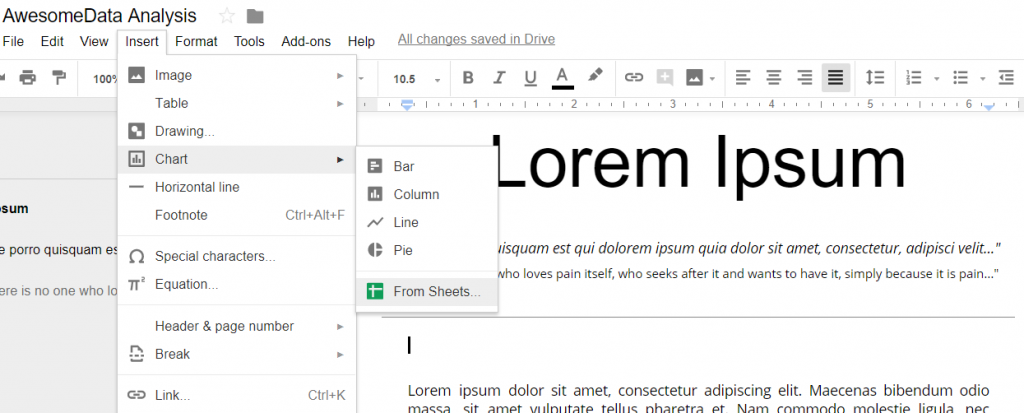Open Special characters... dialog
Image resolution: width=1024 pixels, height=413 pixels.
[x=237, y=257]
